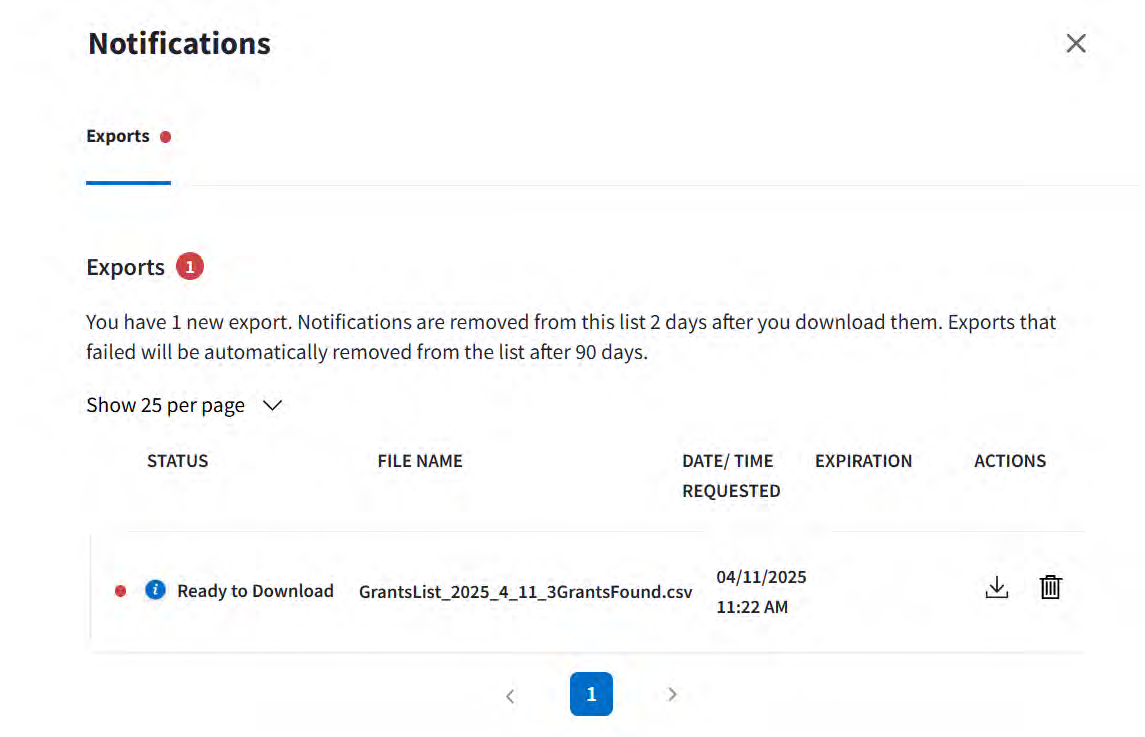
Task: Select page 1 in pagination
Action: click(591, 694)
